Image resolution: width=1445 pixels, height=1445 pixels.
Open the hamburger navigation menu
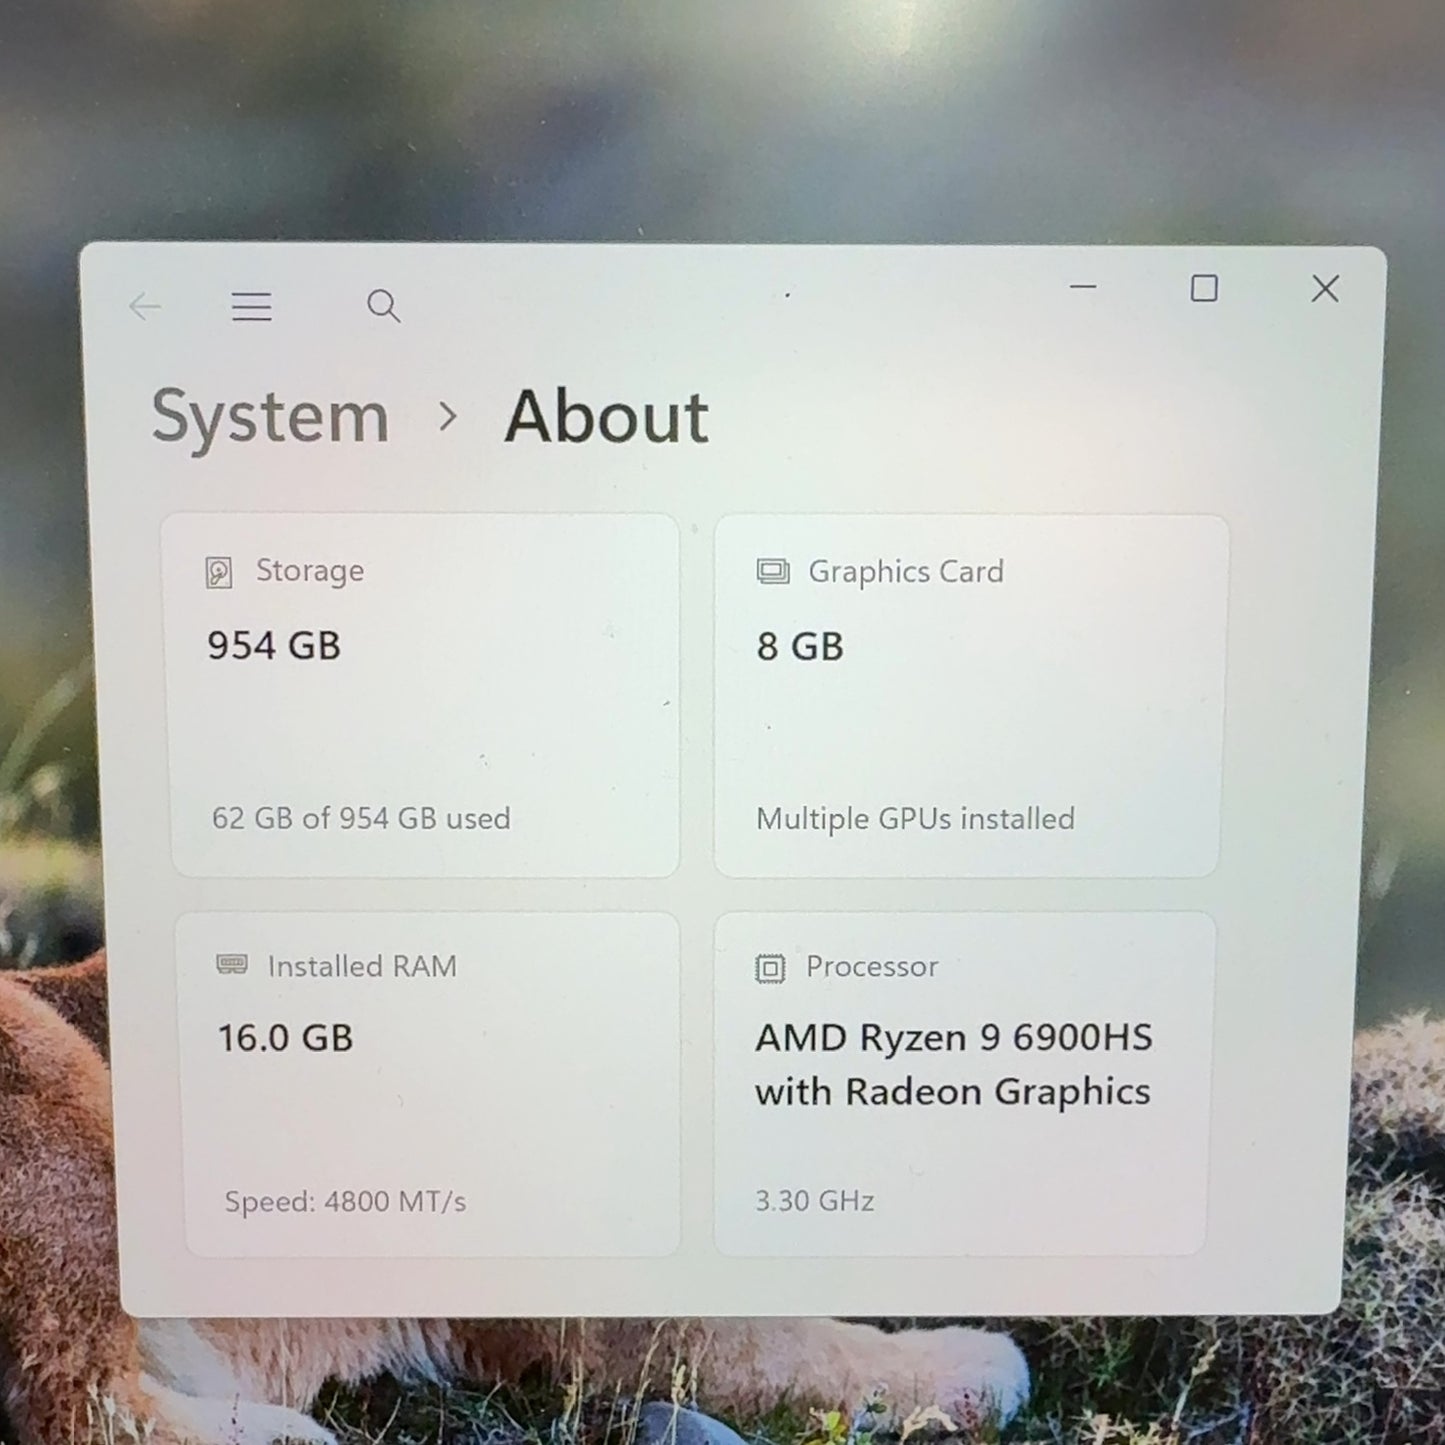pyautogui.click(x=251, y=306)
